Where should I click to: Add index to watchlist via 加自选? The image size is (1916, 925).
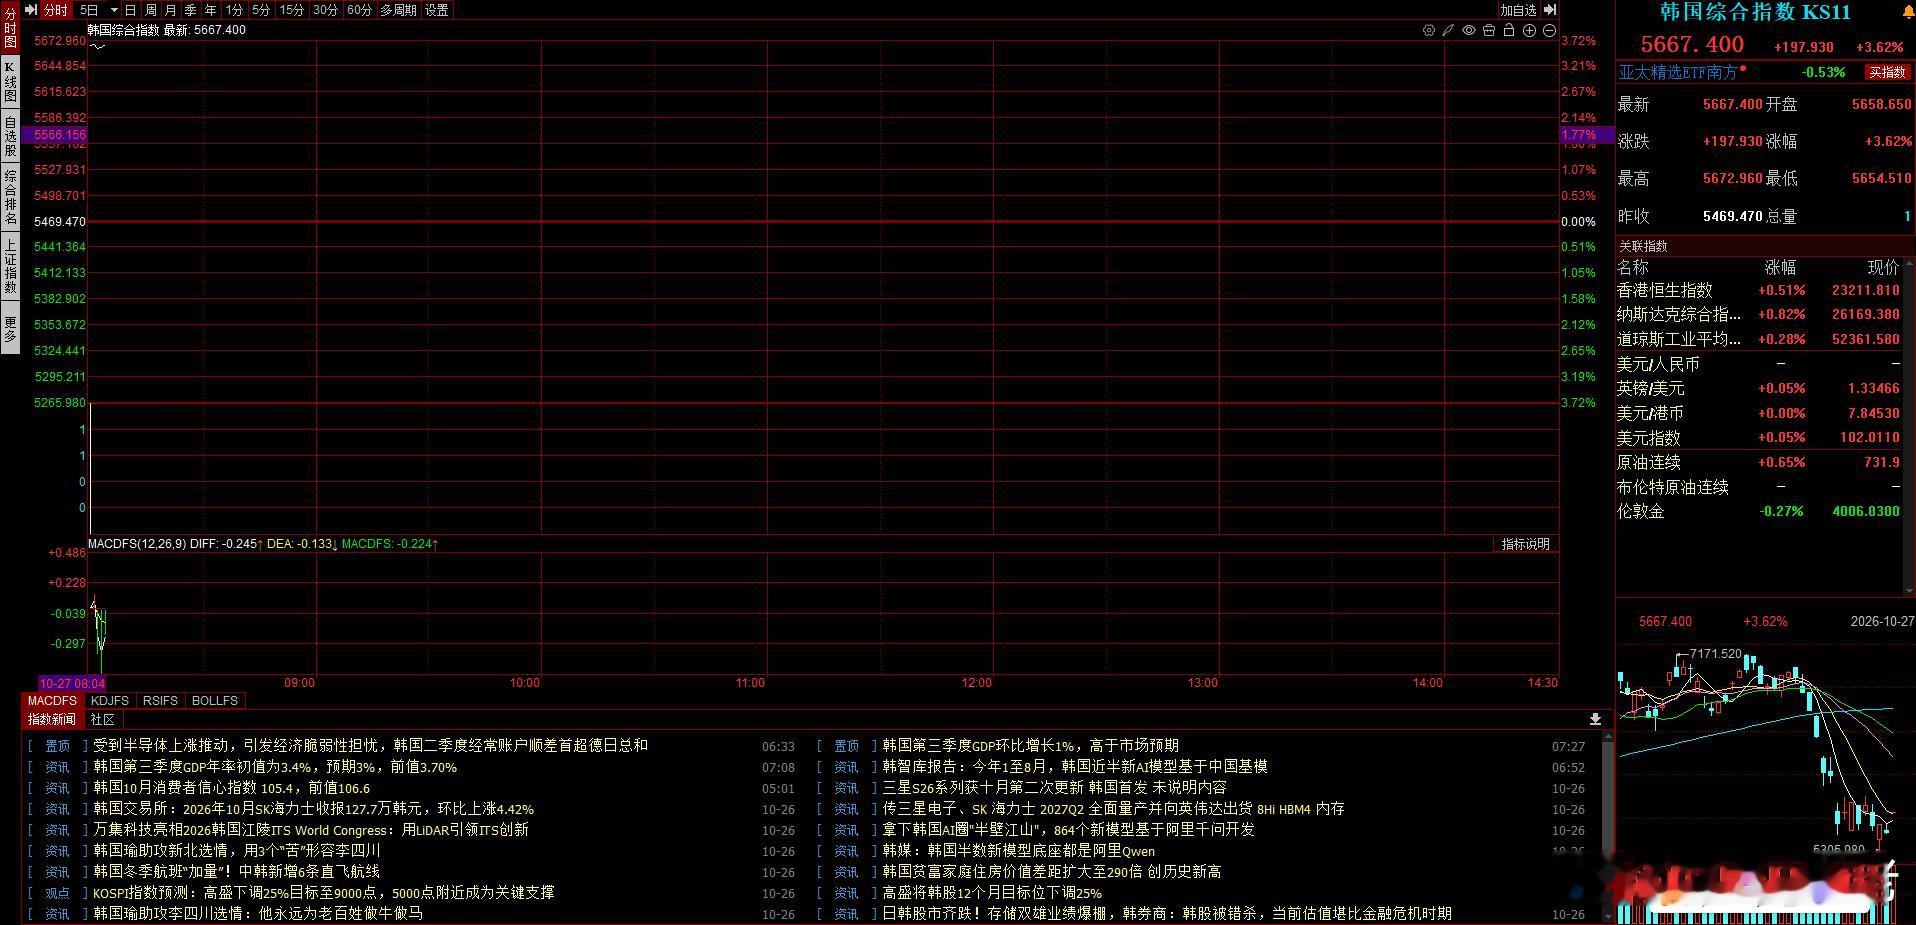(1518, 10)
